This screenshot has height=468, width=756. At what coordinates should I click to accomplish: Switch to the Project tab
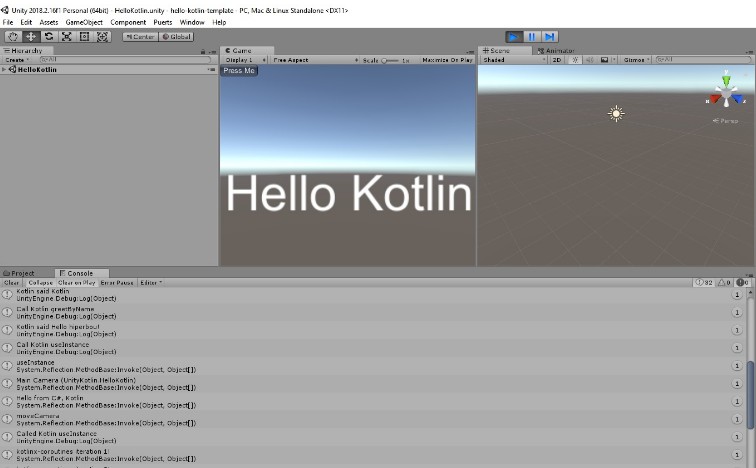click(19, 273)
